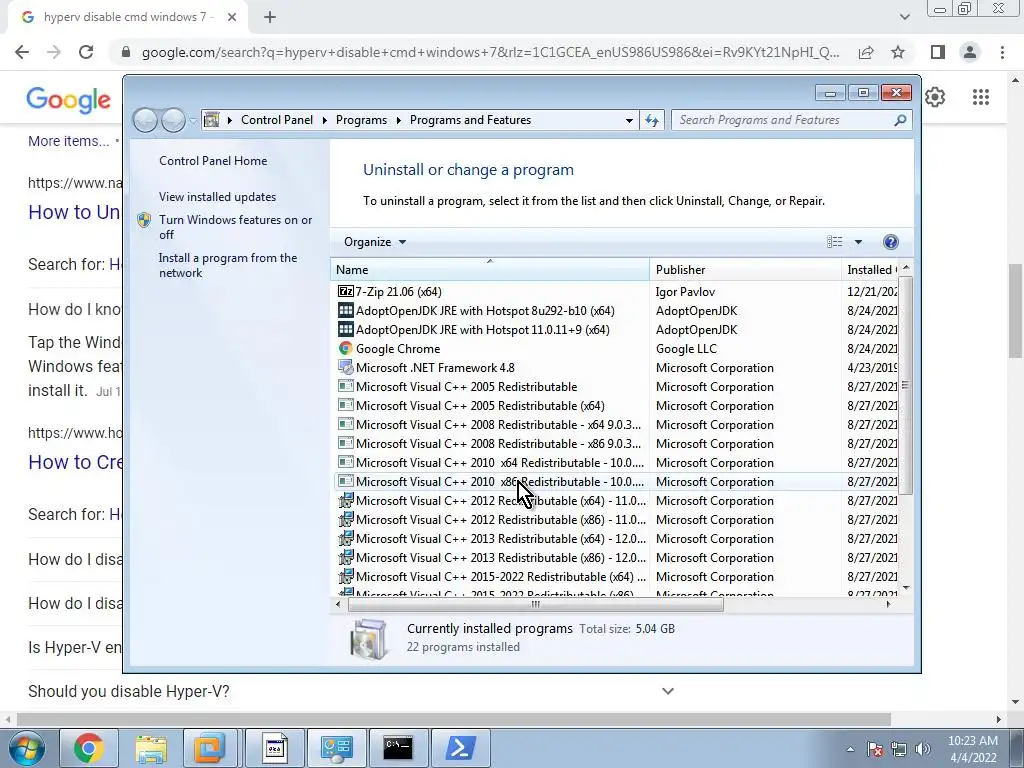
Task: Go back in Control Panel window
Action: pos(145,120)
